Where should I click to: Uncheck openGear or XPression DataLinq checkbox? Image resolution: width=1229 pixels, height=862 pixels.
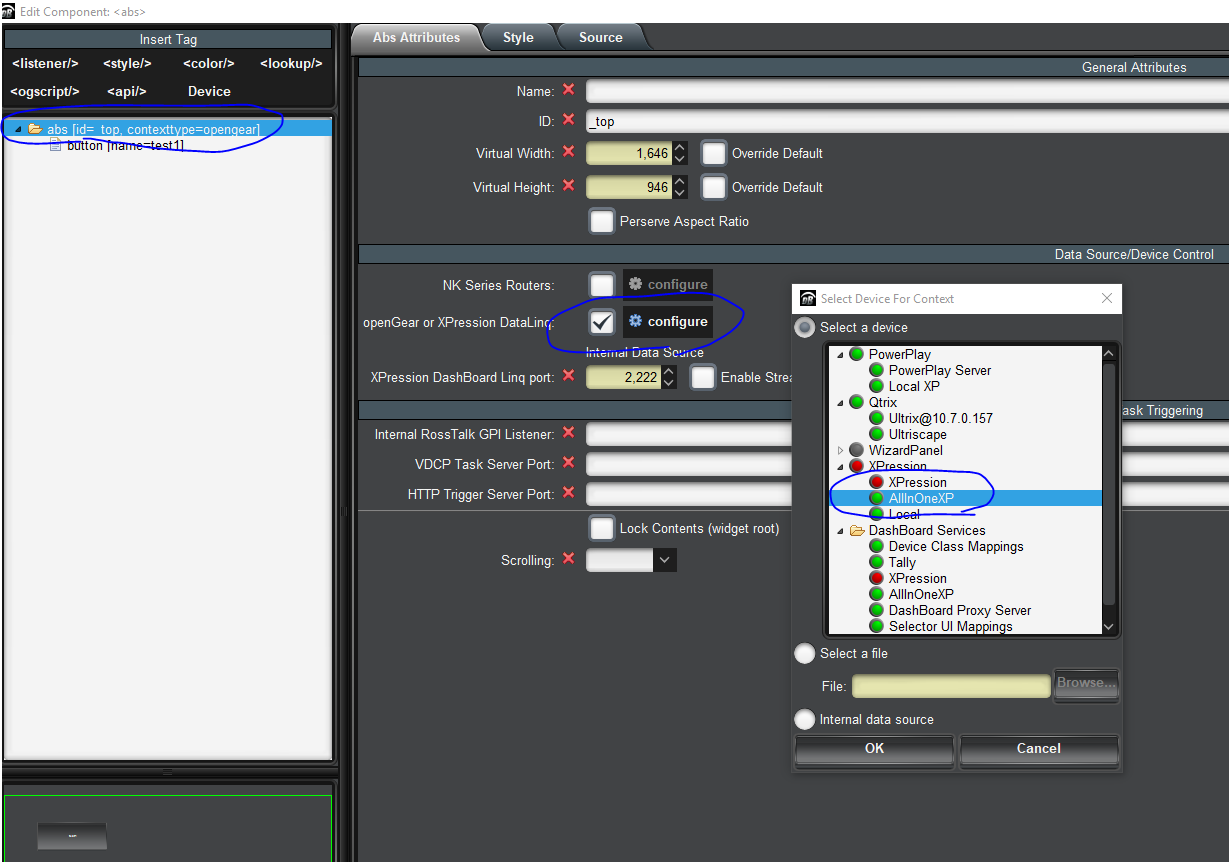[601, 322]
